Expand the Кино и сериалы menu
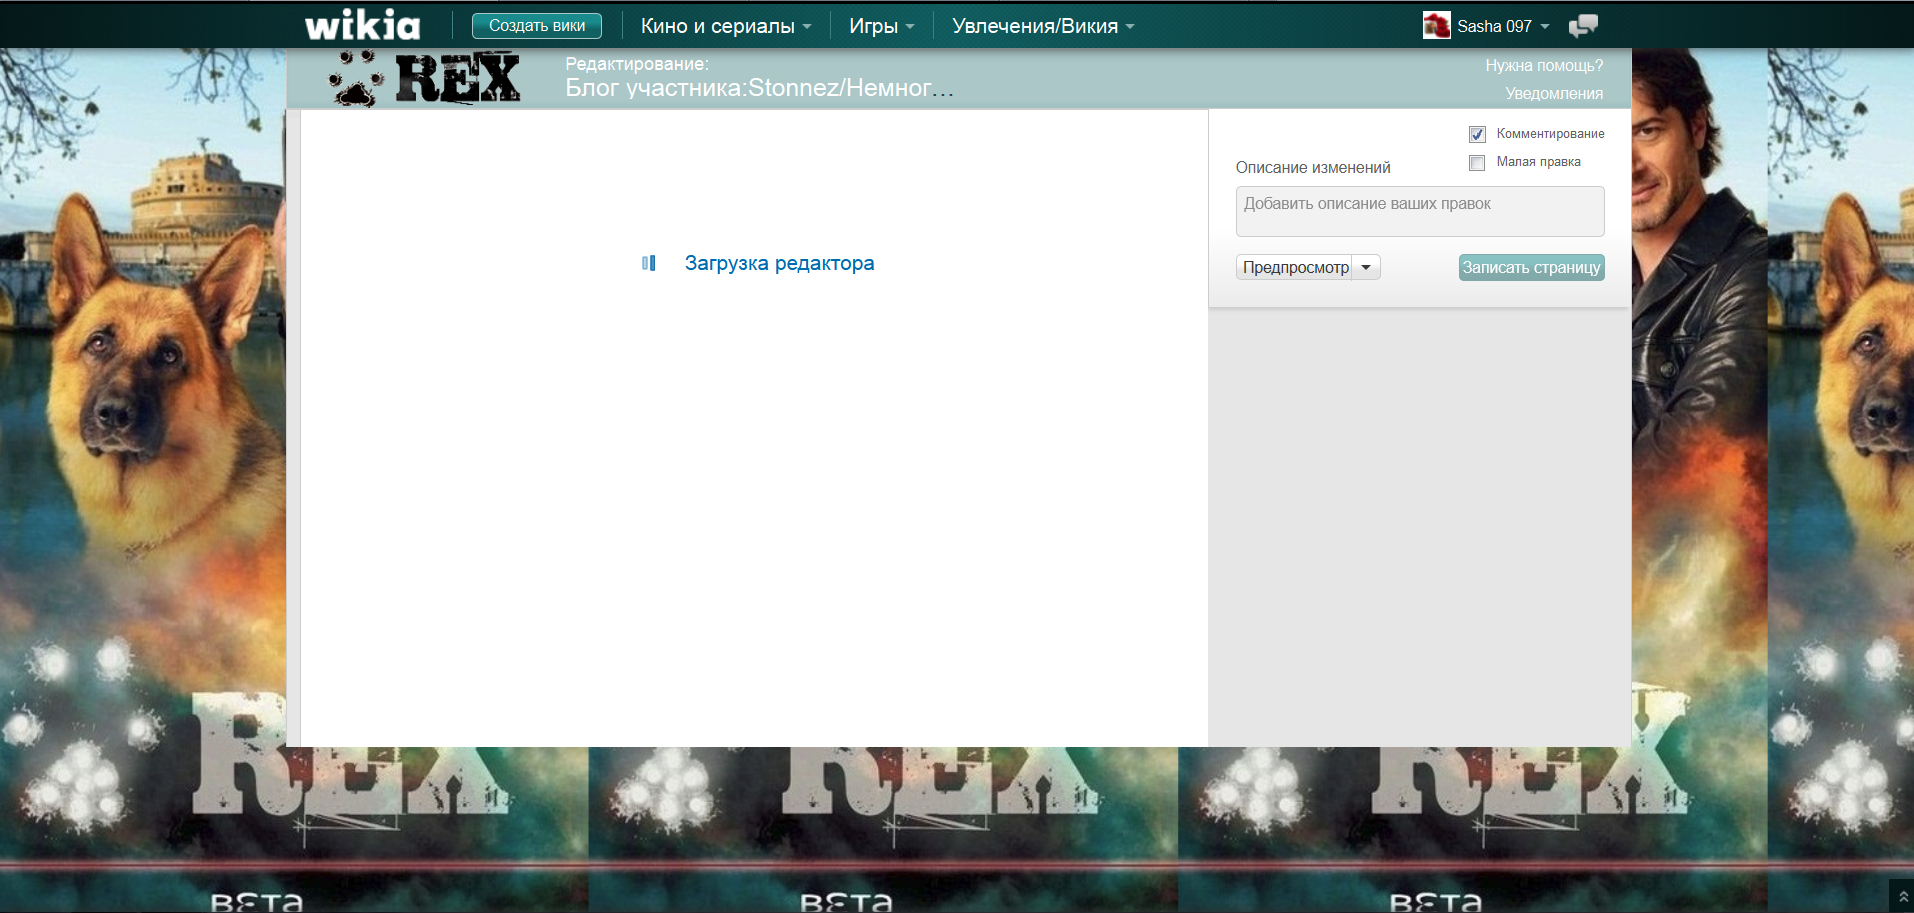 726,26
